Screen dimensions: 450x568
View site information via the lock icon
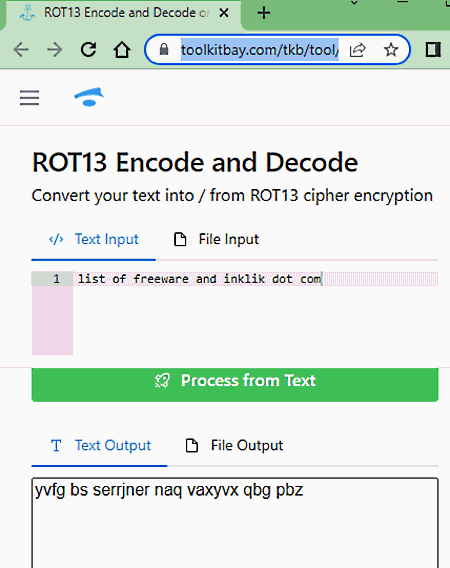tap(164, 49)
